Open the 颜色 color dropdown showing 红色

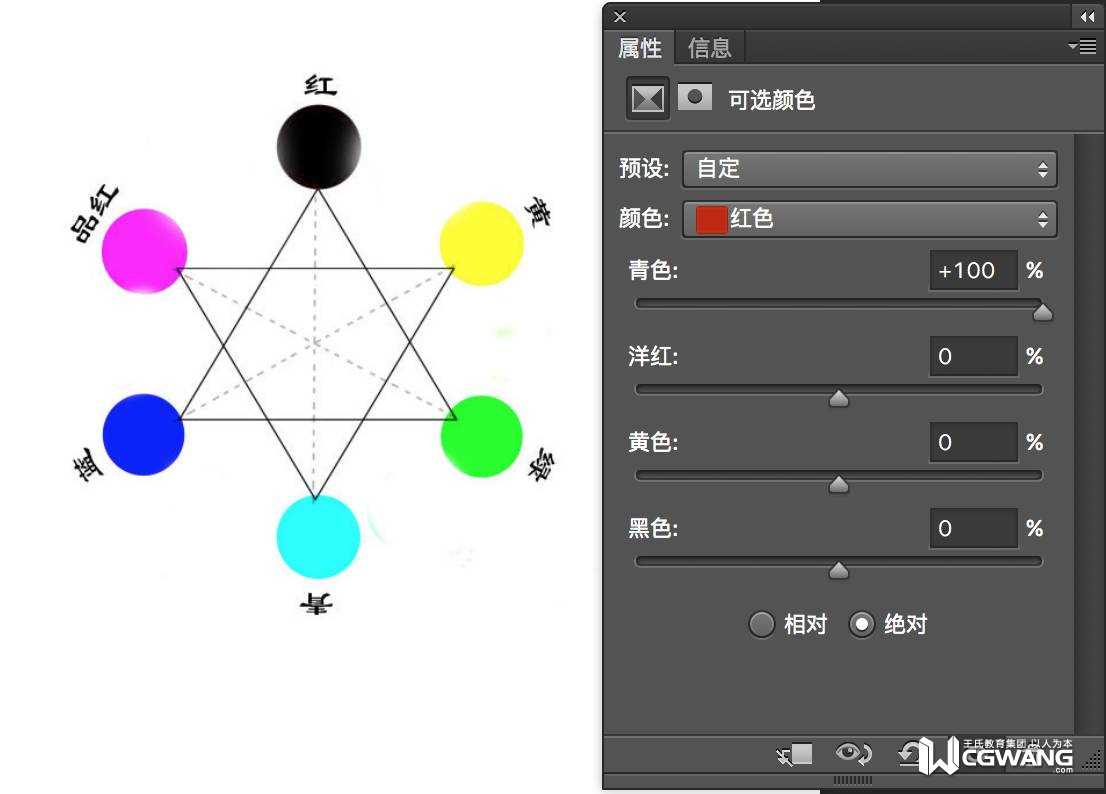coord(870,219)
